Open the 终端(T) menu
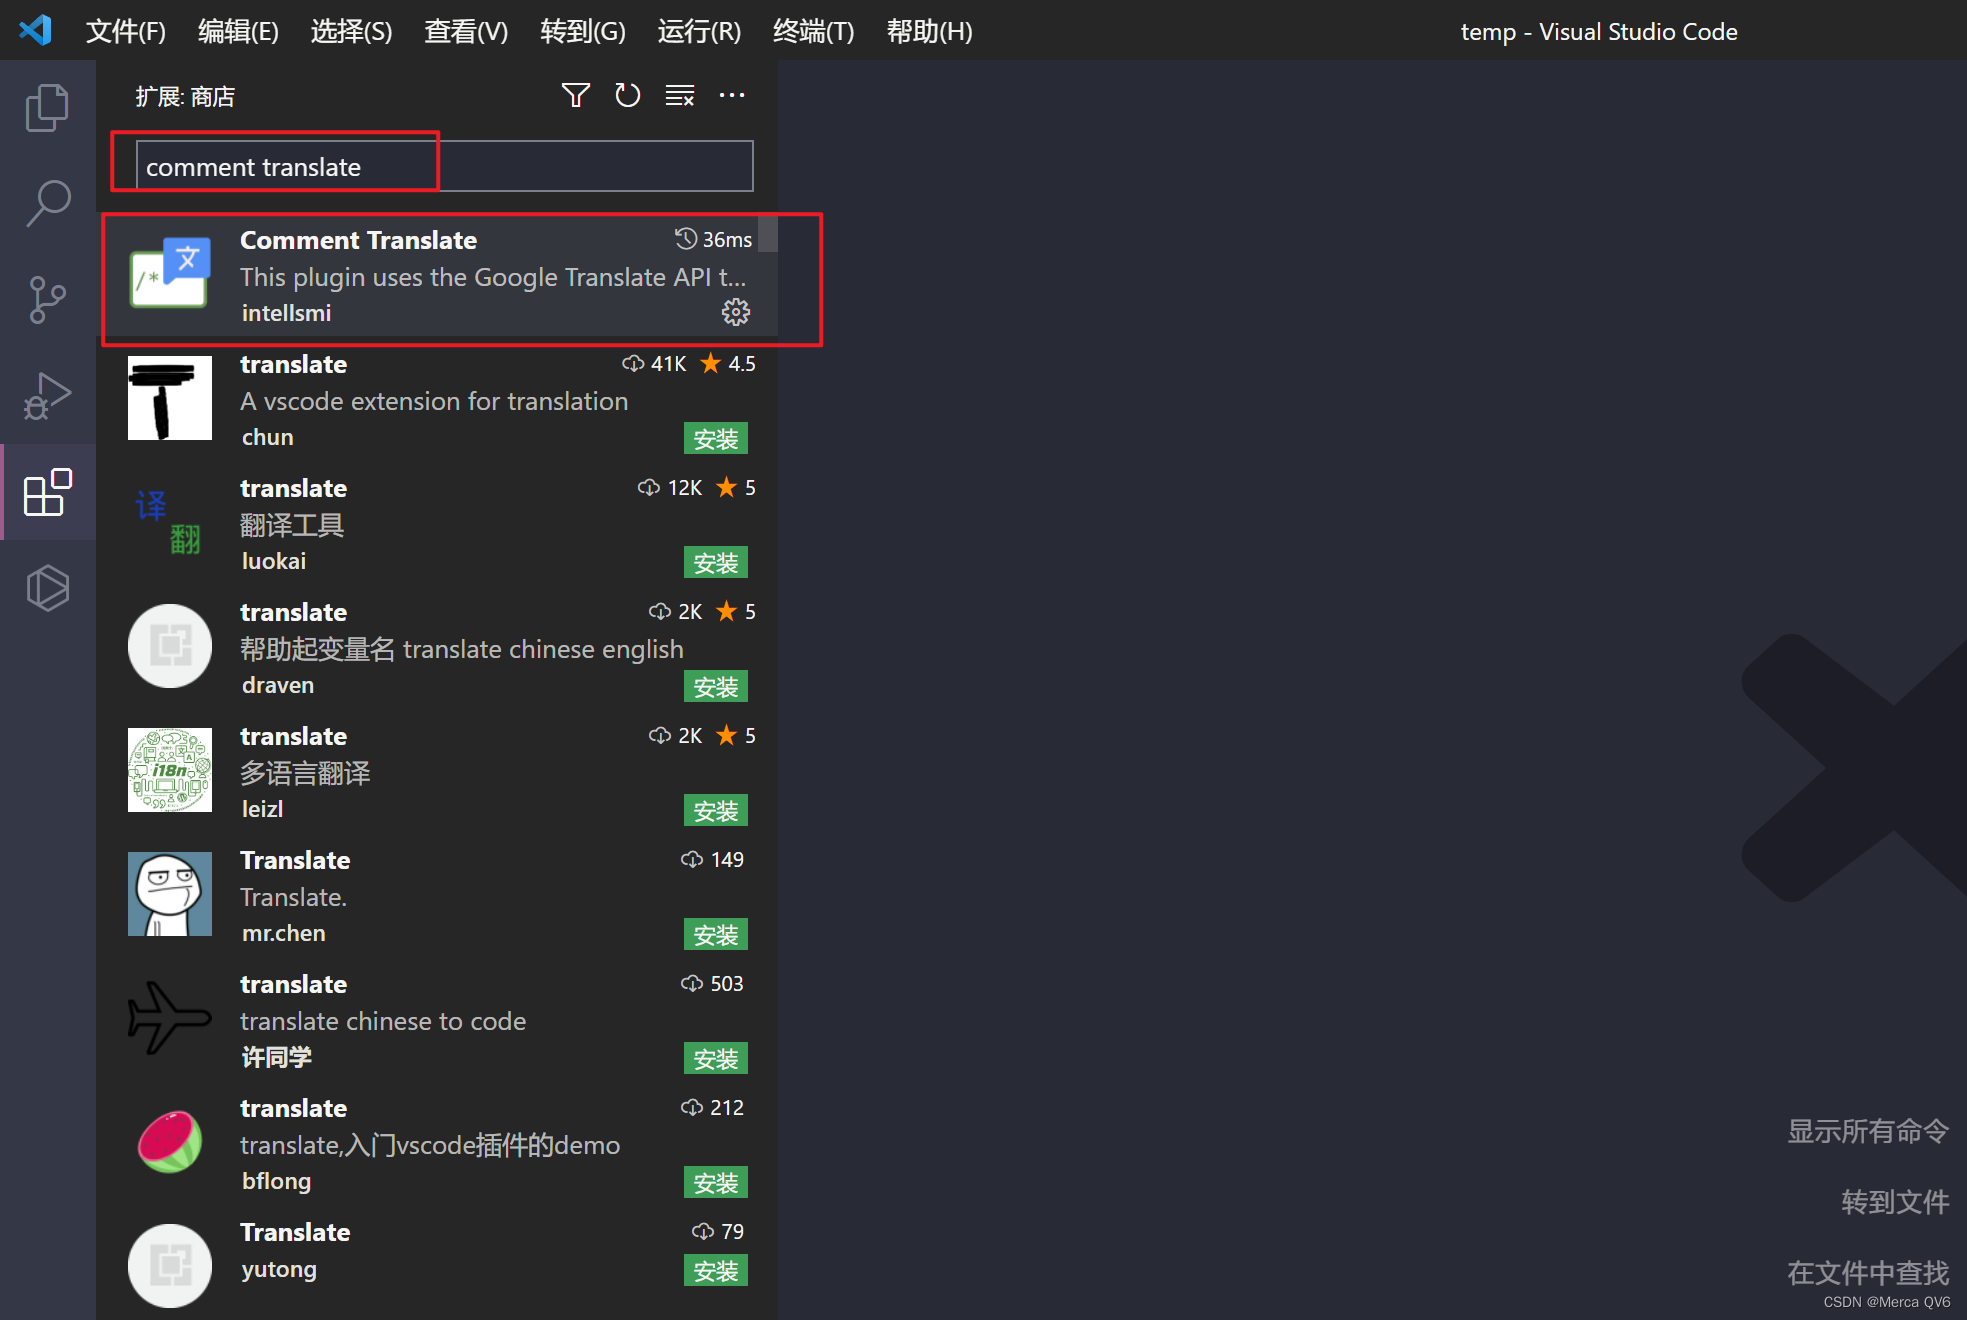Viewport: 1967px width, 1320px height. point(813,32)
